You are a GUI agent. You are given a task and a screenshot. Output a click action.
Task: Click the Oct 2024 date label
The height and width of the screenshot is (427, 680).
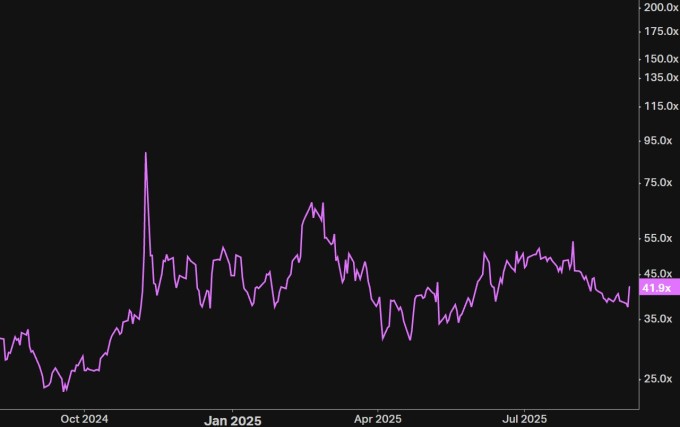pyautogui.click(x=84, y=419)
